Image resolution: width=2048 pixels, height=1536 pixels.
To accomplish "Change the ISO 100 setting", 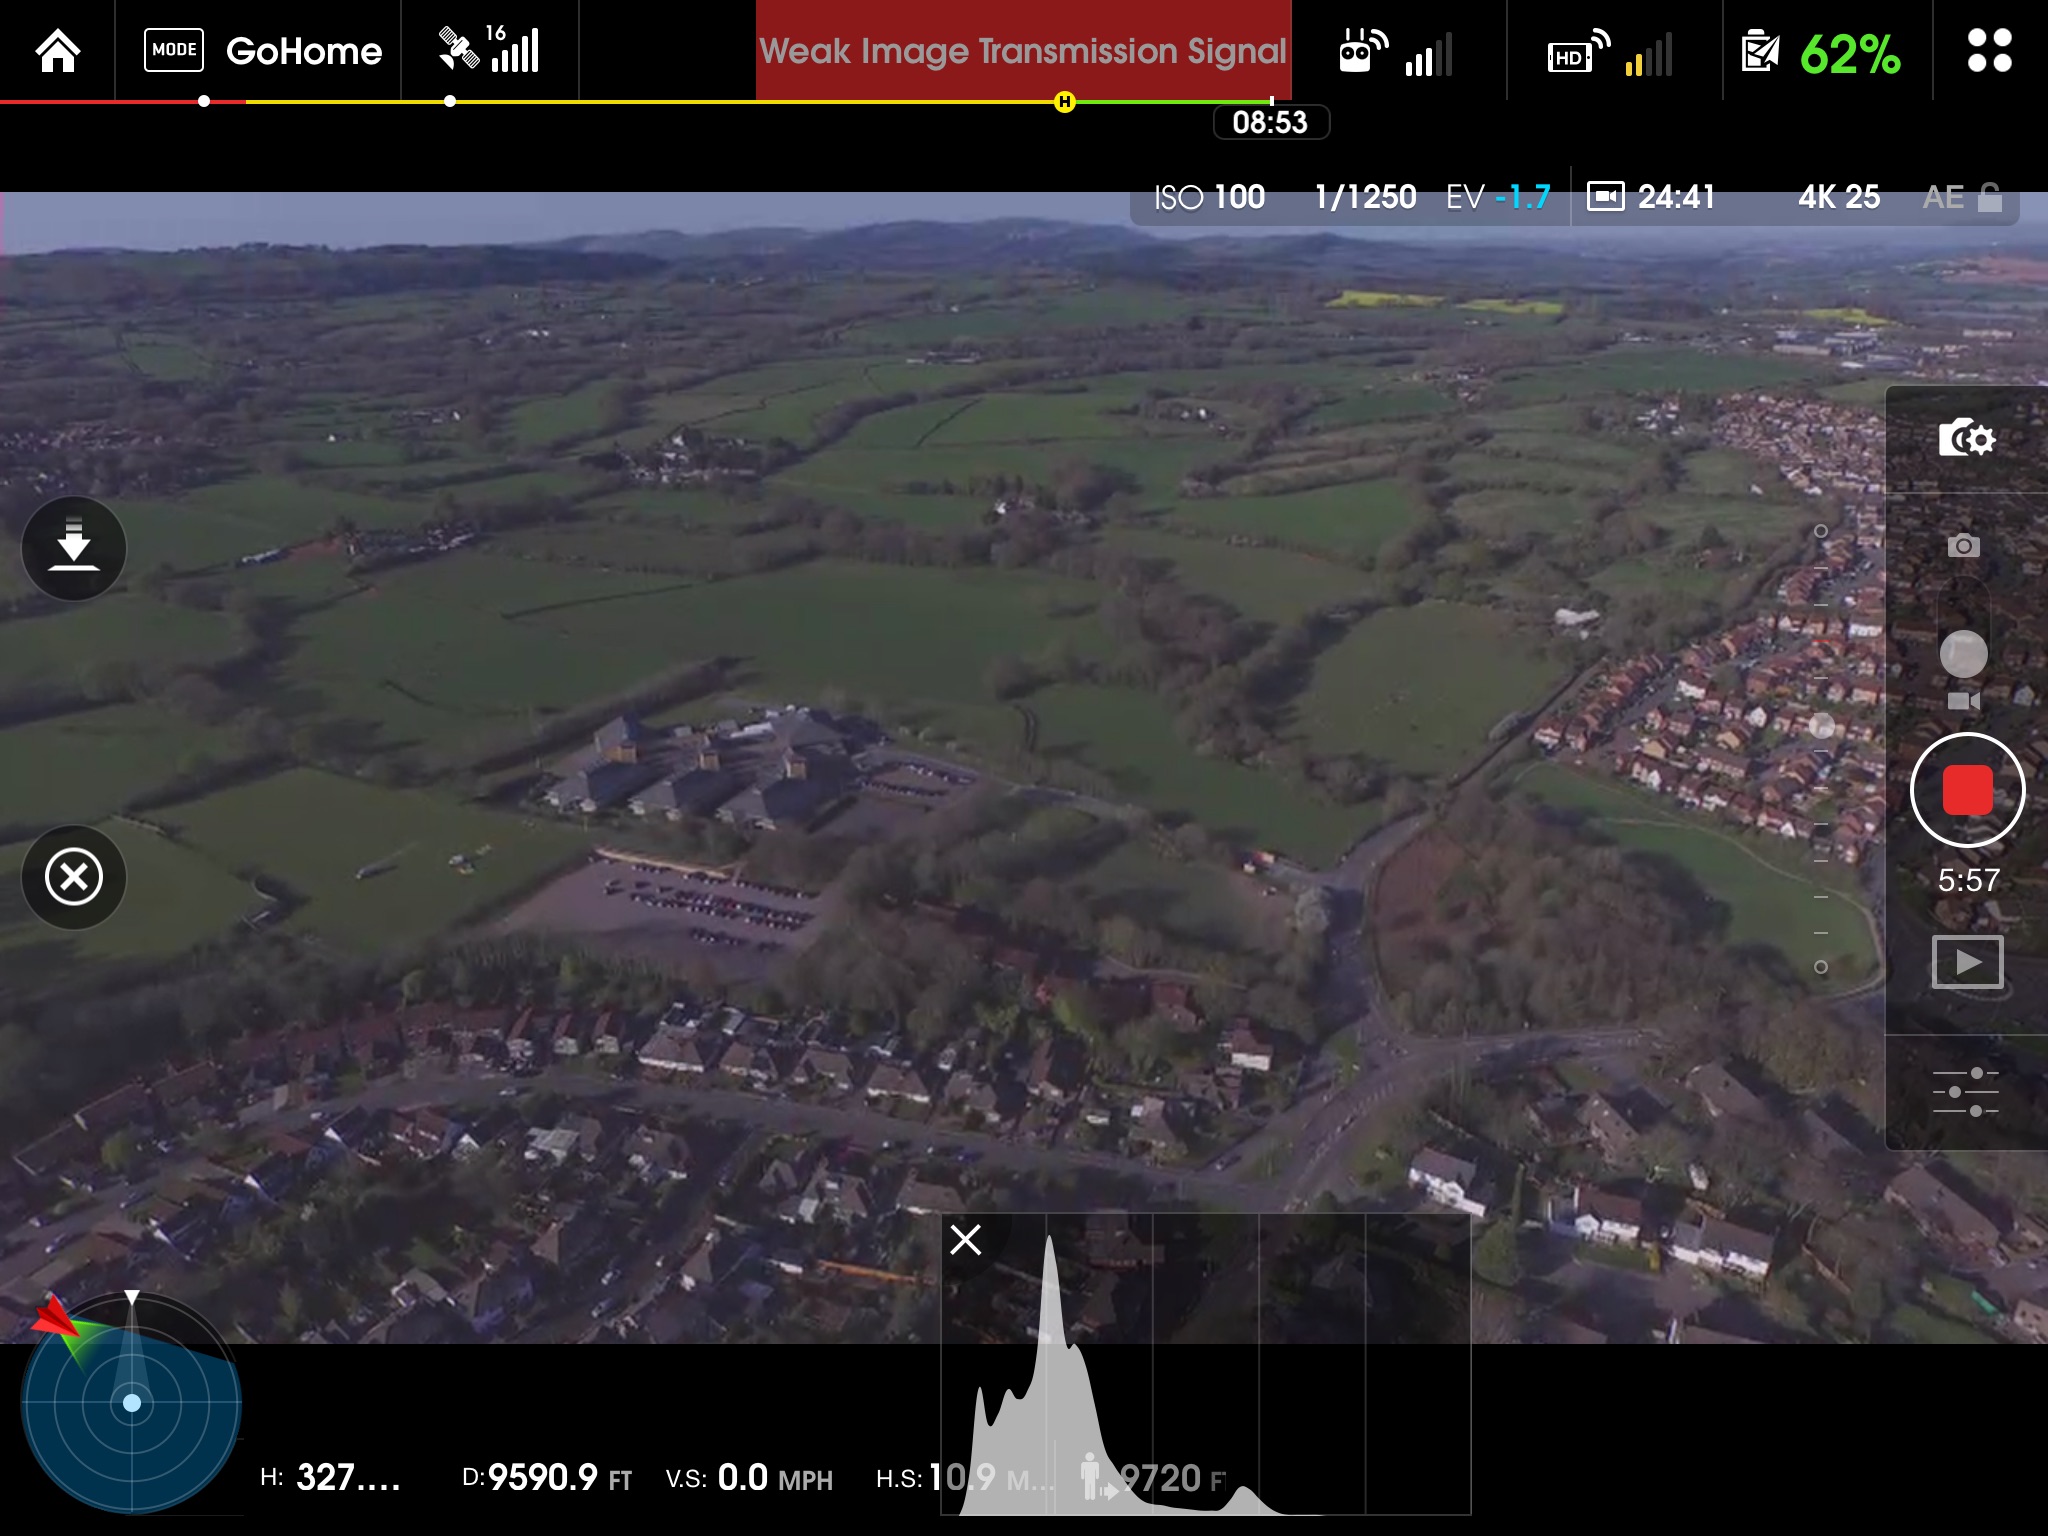I will (x=1210, y=197).
